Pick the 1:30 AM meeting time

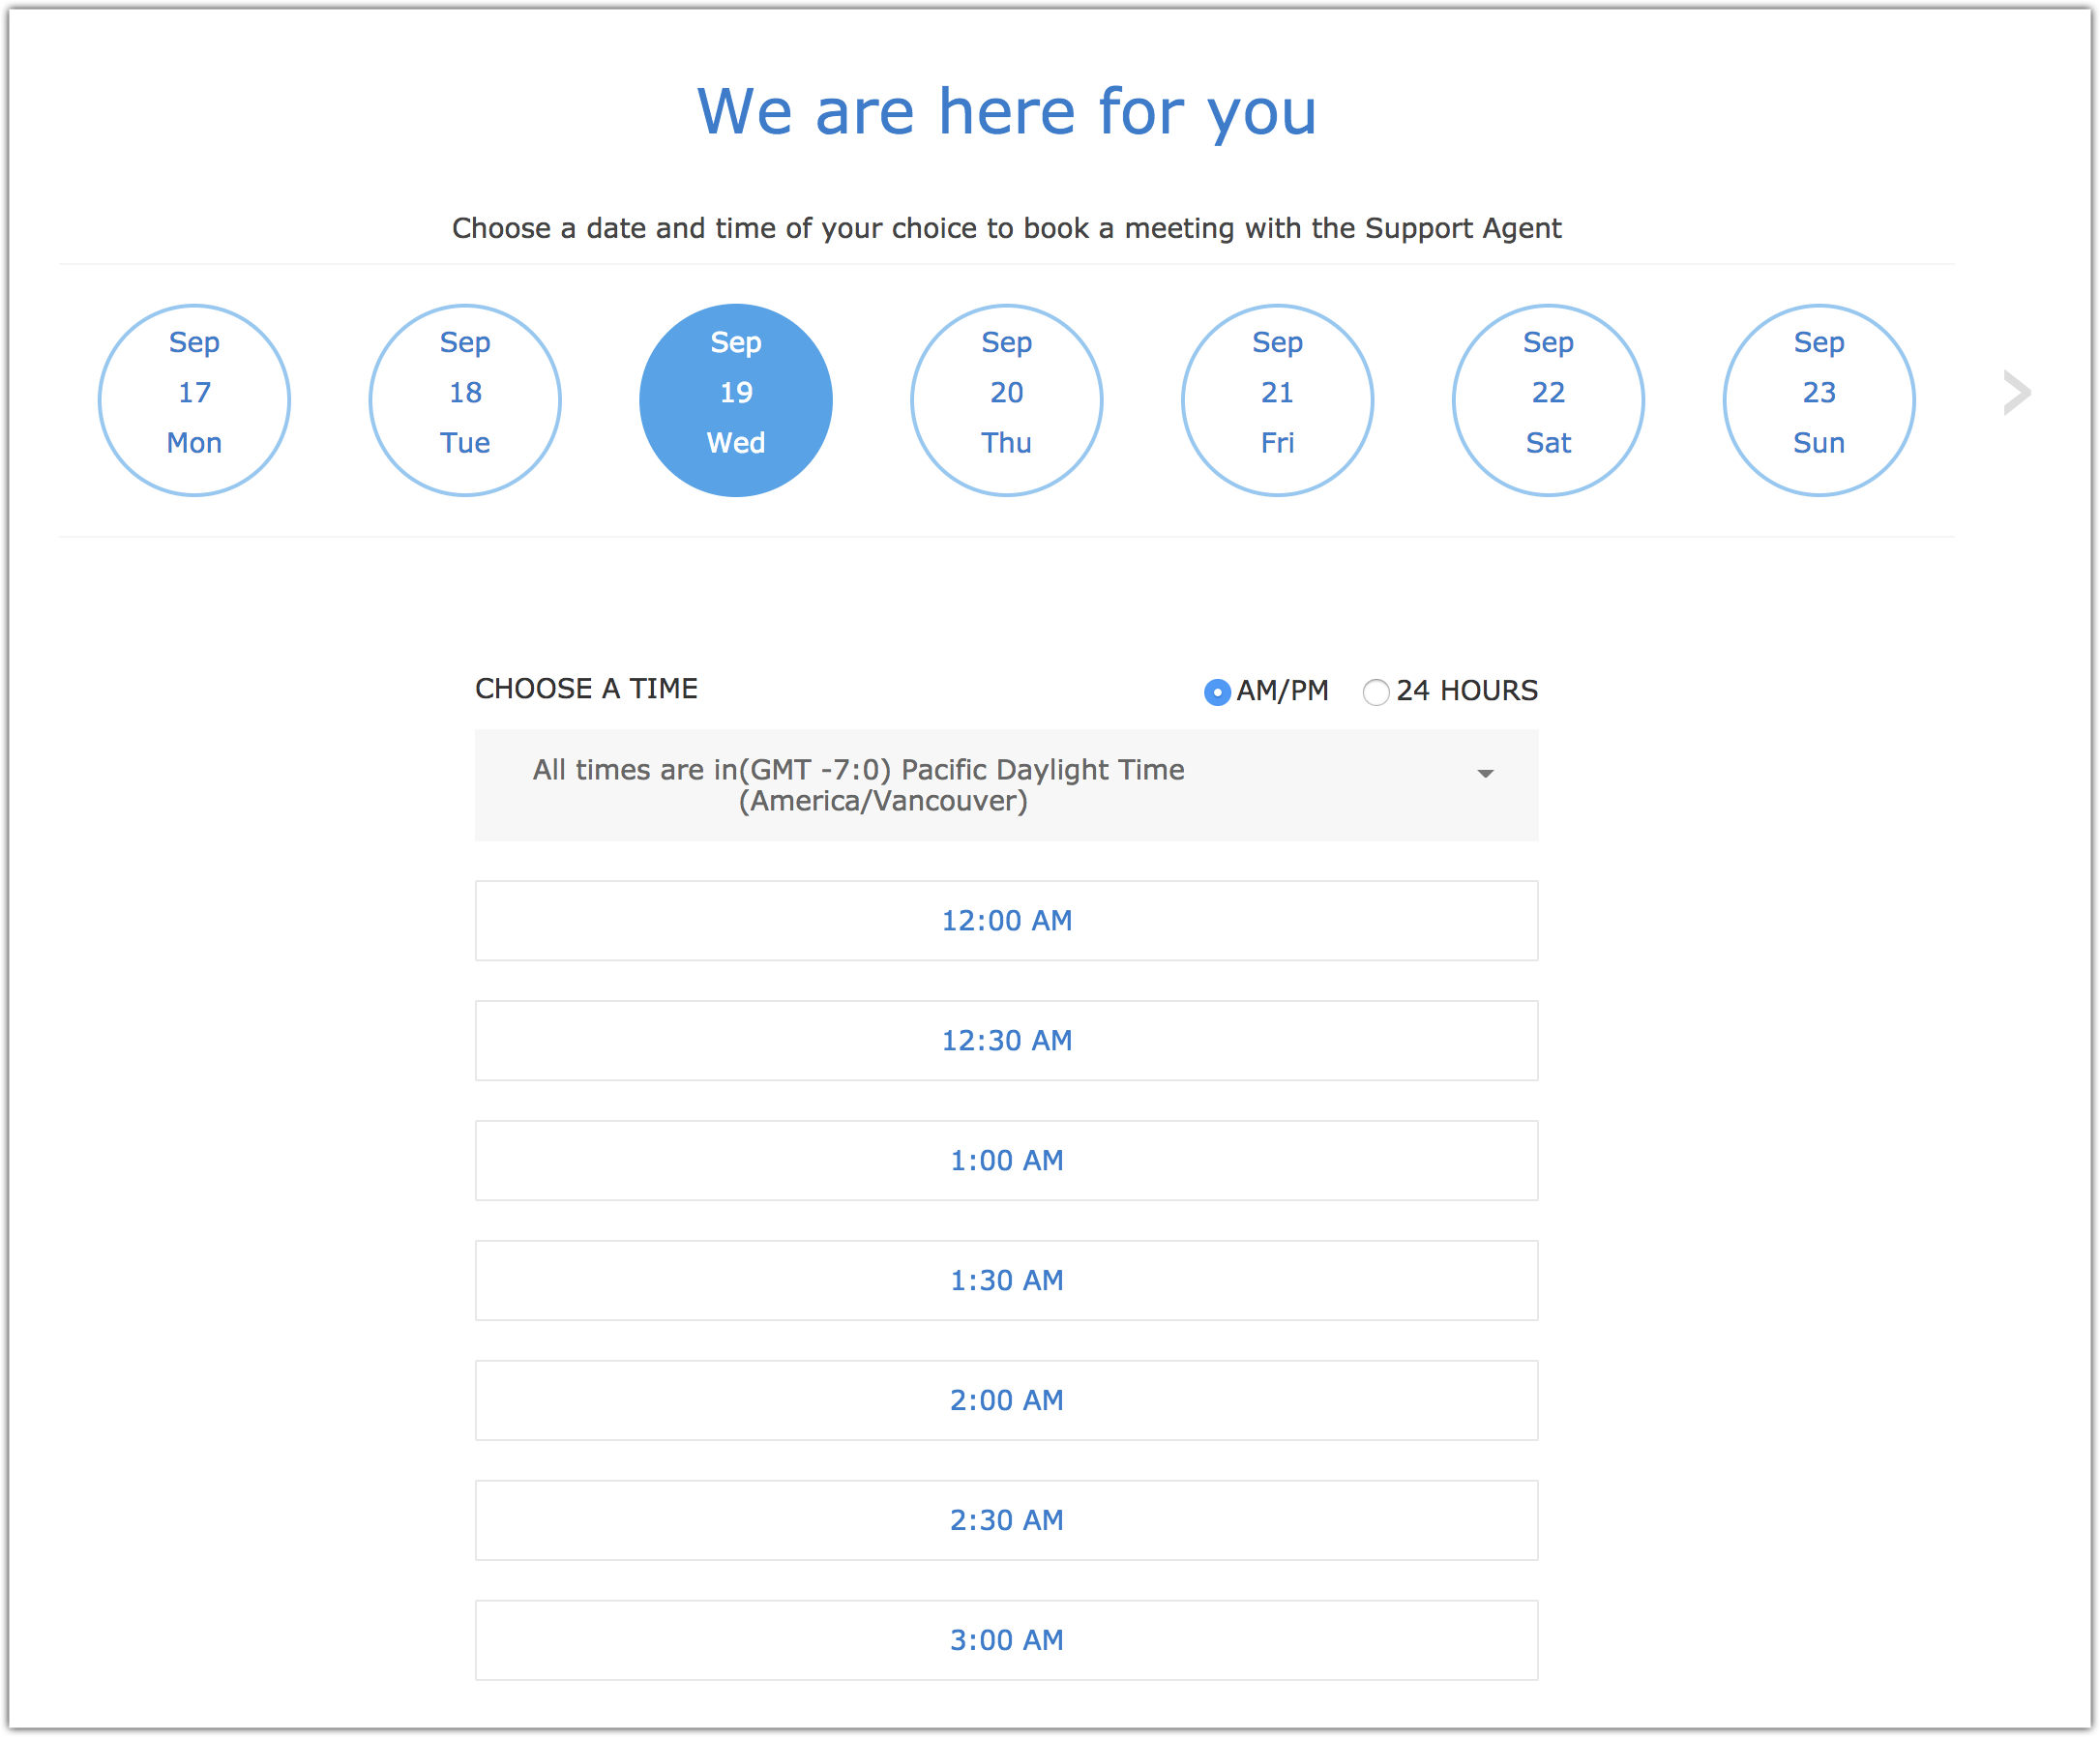(x=1006, y=1280)
